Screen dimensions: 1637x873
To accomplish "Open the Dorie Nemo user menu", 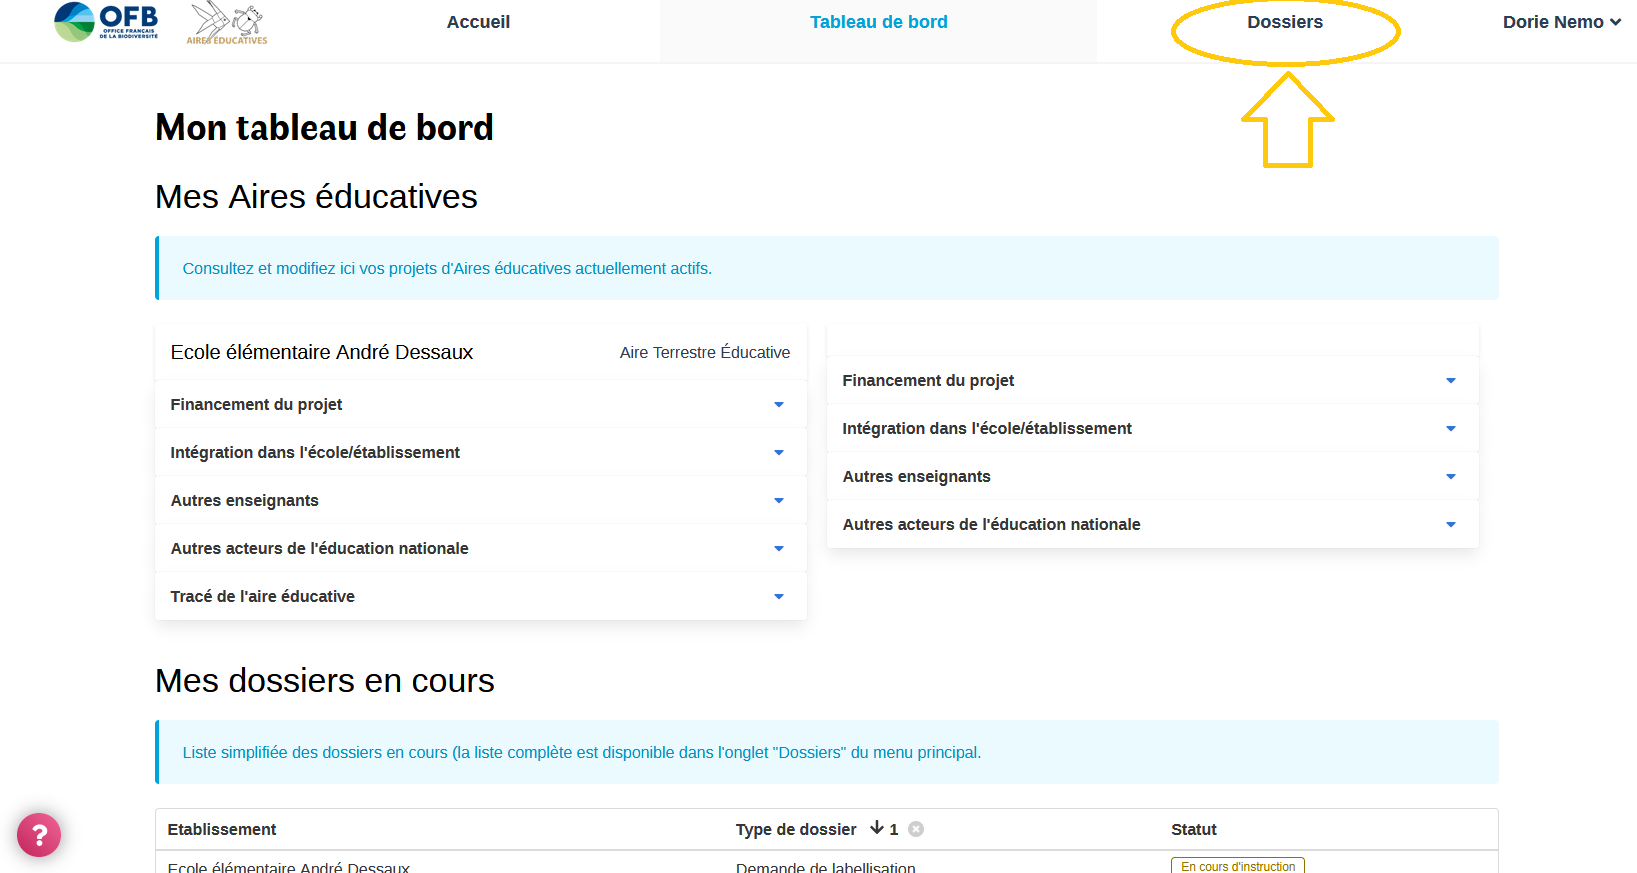I will 1560,22.
